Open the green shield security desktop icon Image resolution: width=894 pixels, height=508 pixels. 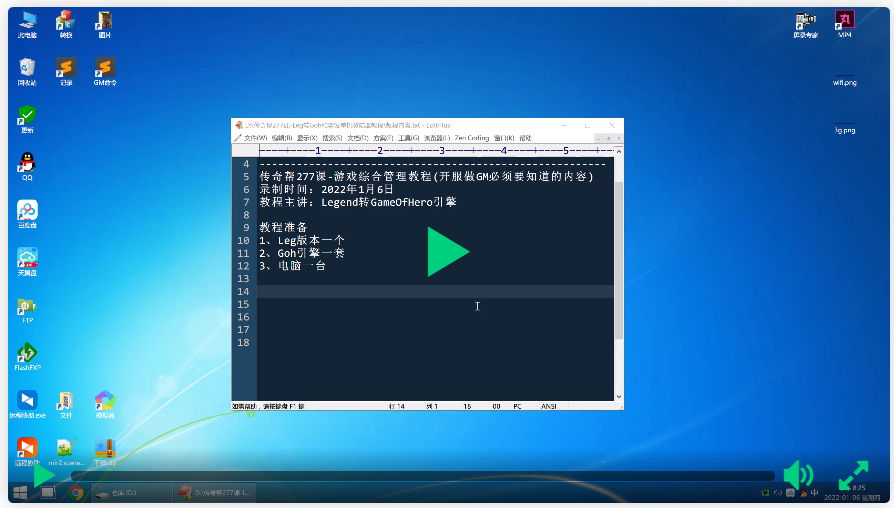[27, 120]
